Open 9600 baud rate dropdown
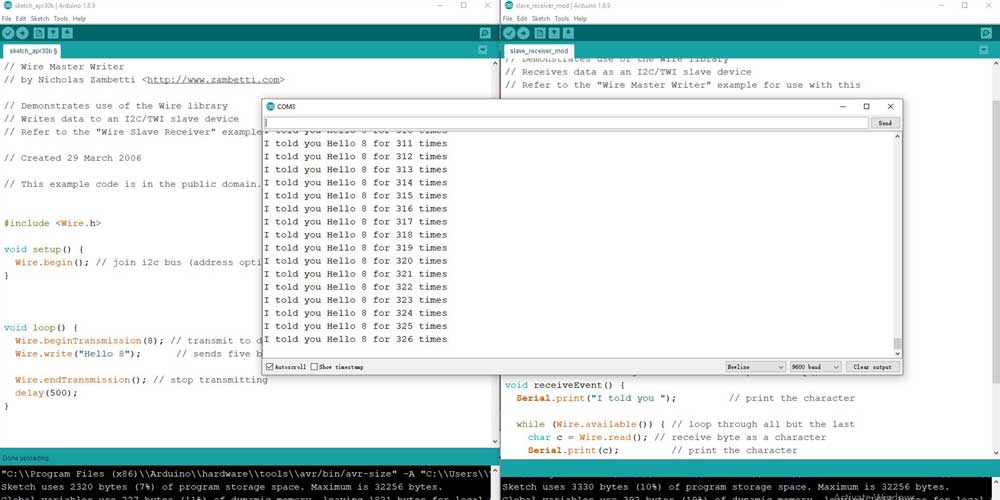This screenshot has width=1000, height=500. (x=816, y=367)
